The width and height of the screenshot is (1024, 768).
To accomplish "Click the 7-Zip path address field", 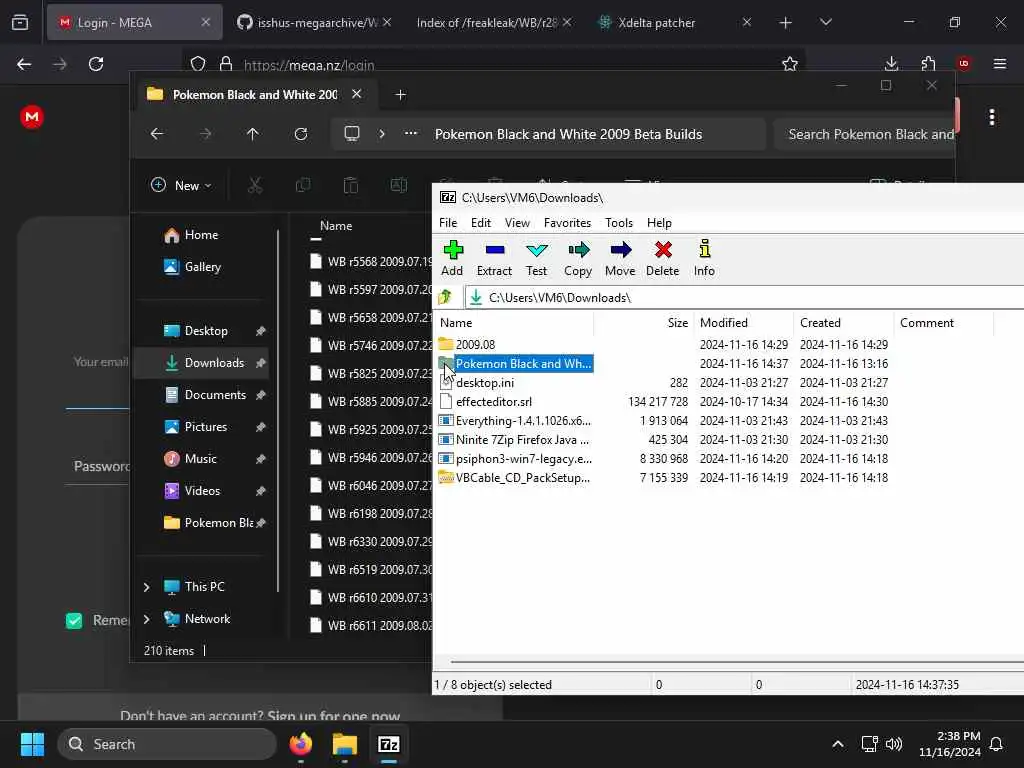I will pos(744,298).
